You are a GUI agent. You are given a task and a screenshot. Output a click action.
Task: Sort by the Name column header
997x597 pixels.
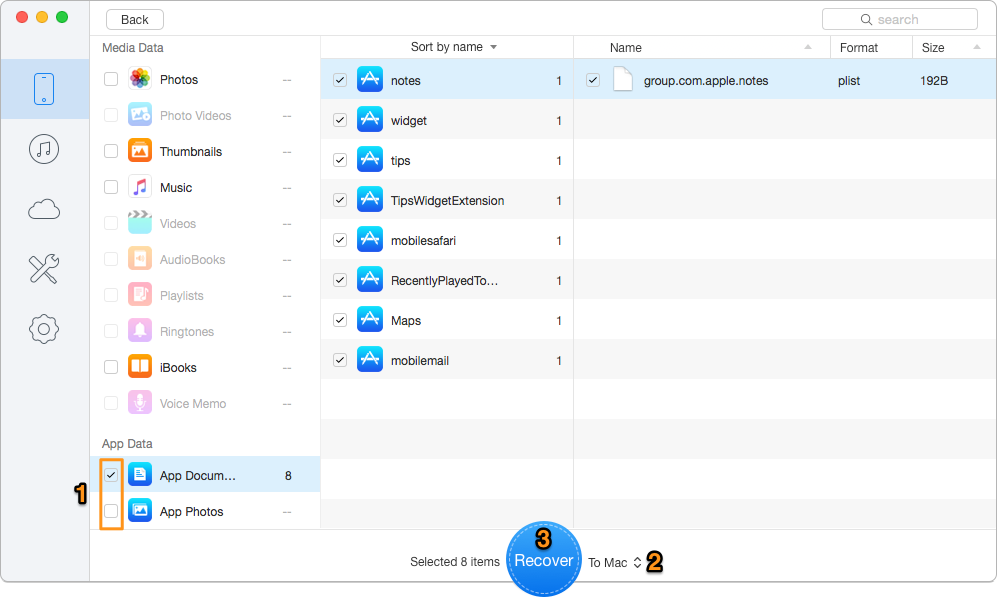702,48
